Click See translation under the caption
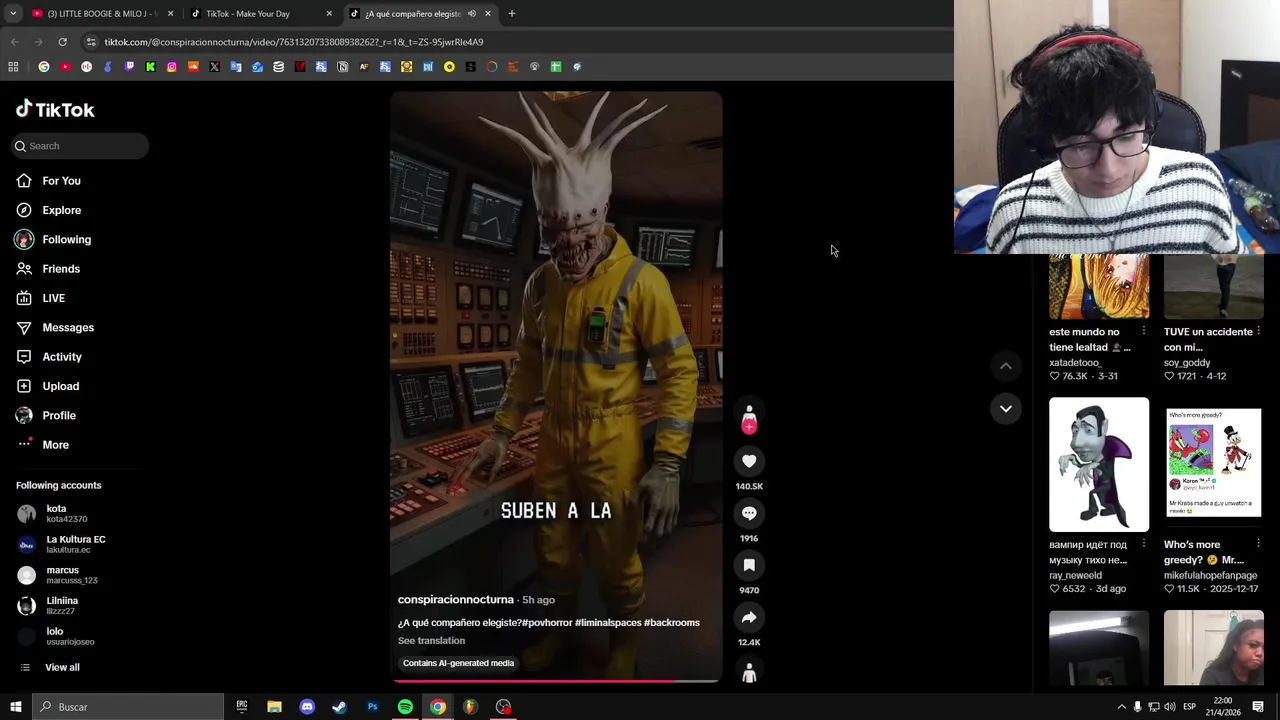 [431, 641]
